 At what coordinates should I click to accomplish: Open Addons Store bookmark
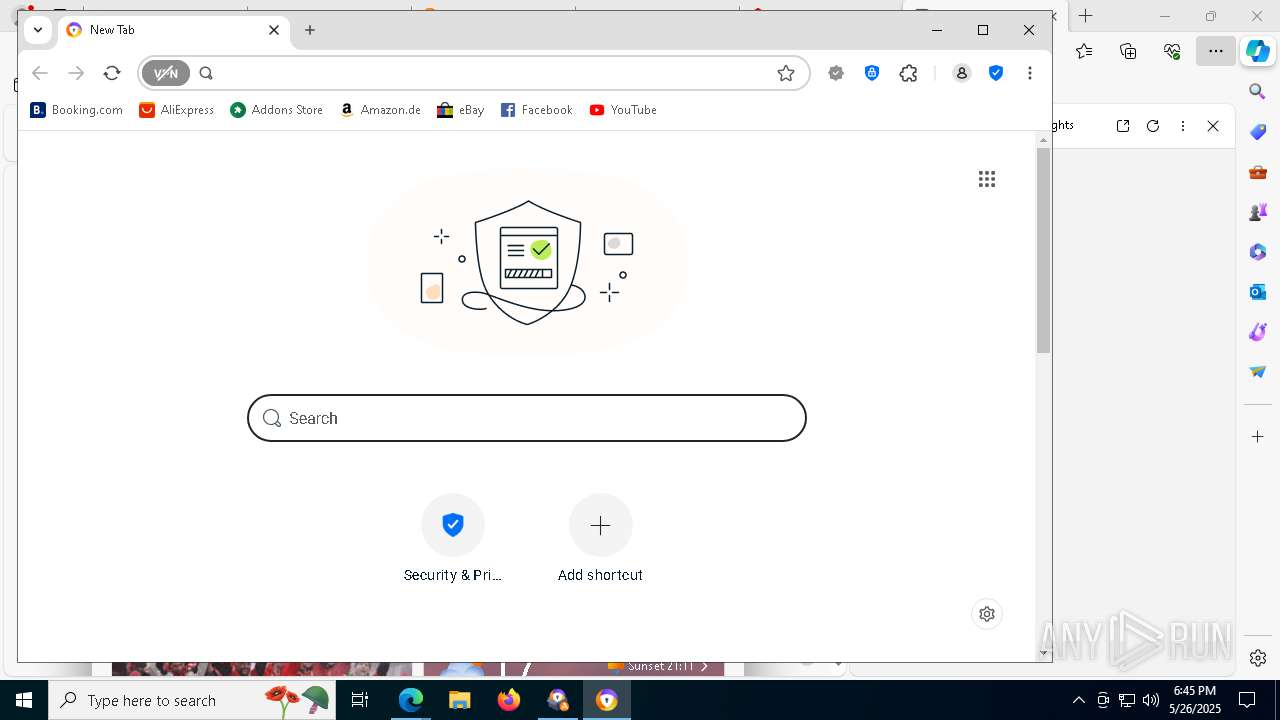276,110
